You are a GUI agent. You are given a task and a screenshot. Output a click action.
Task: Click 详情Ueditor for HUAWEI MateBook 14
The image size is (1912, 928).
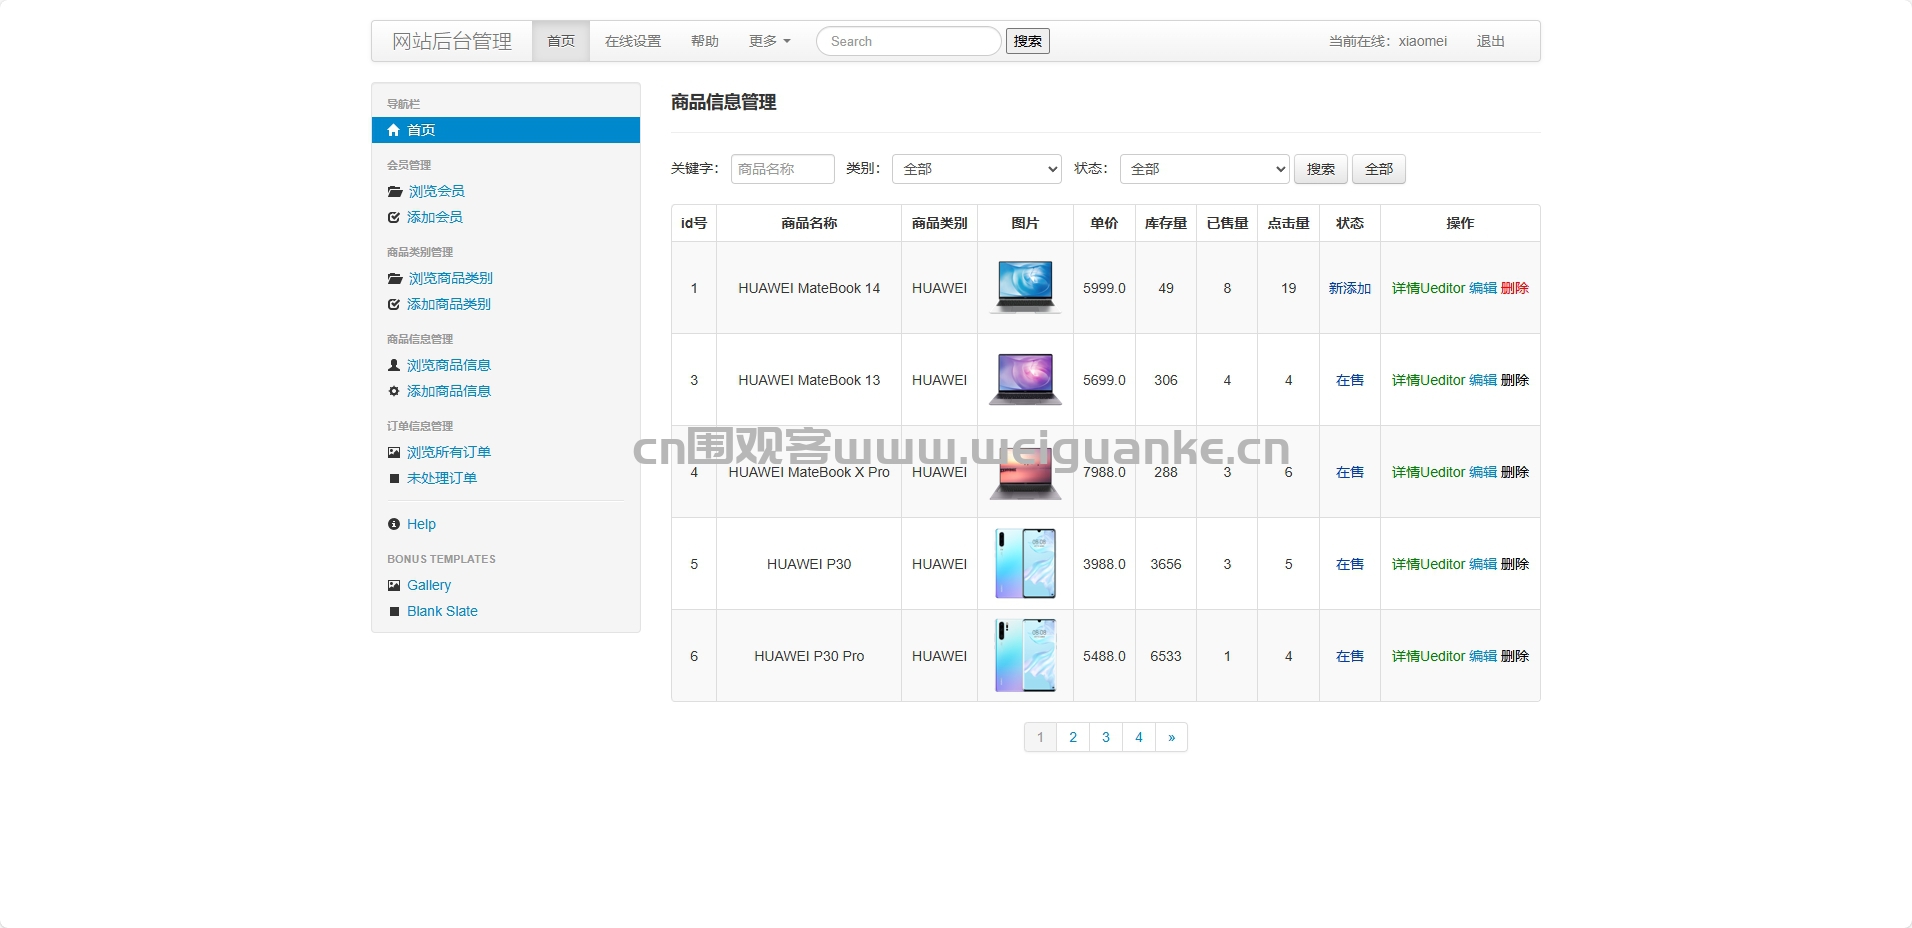1428,288
